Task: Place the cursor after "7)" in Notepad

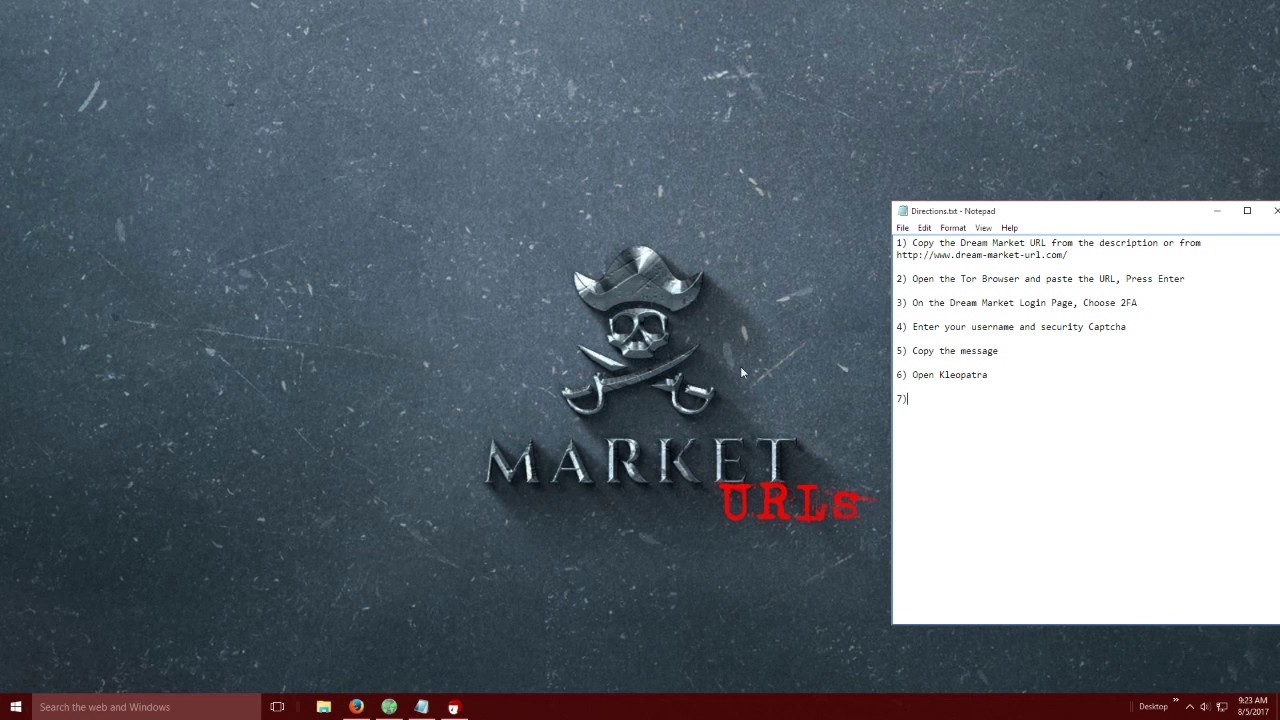Action: pyautogui.click(x=908, y=399)
